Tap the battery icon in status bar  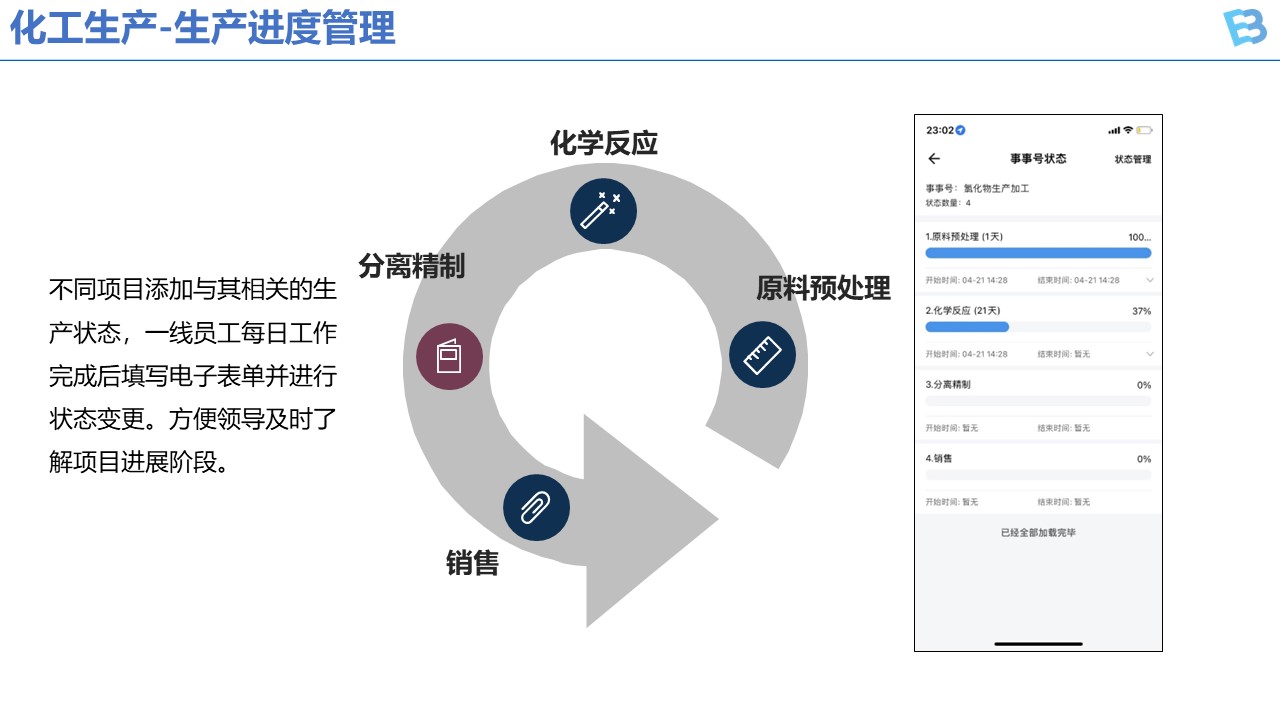pyautogui.click(x=1144, y=130)
